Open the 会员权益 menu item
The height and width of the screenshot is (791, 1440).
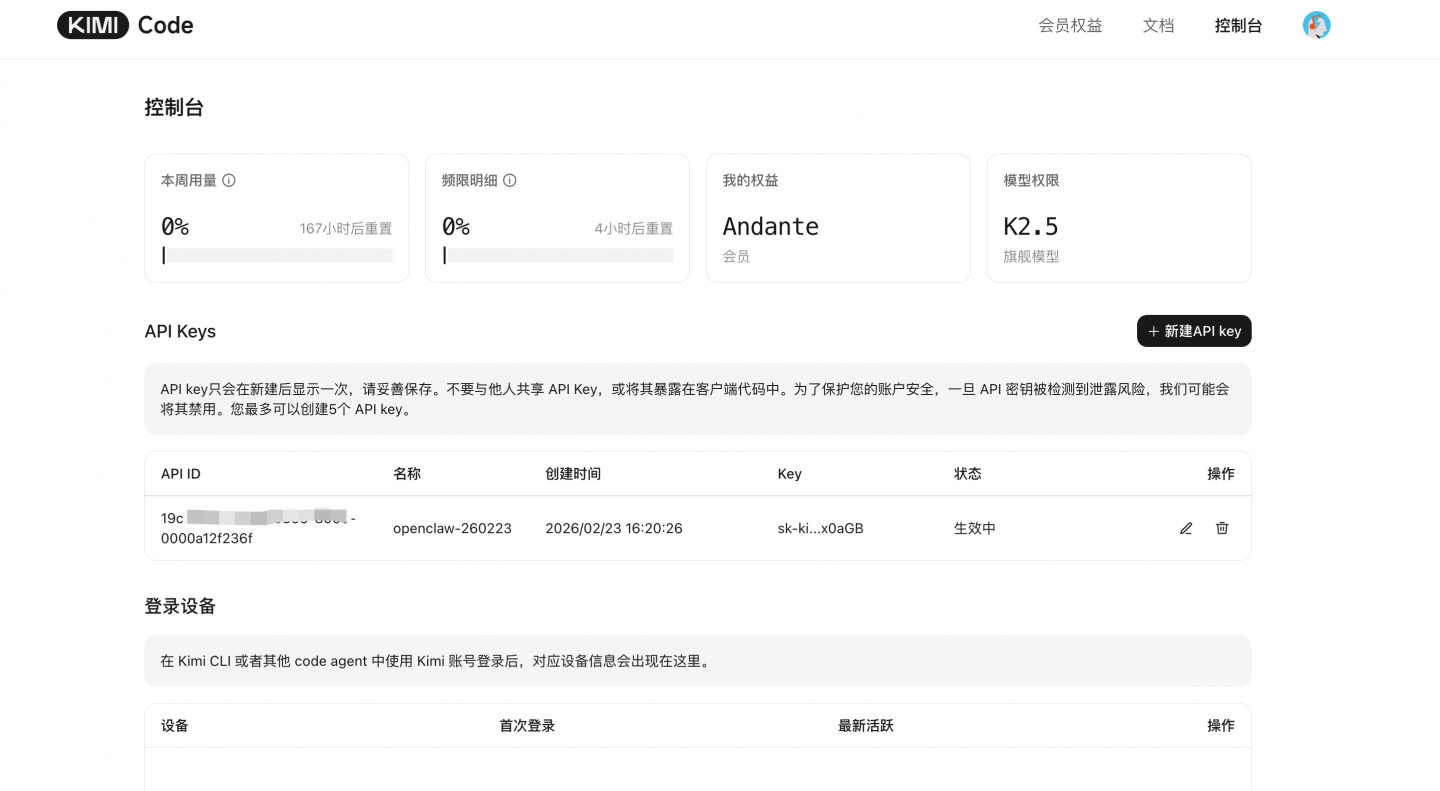point(1069,25)
